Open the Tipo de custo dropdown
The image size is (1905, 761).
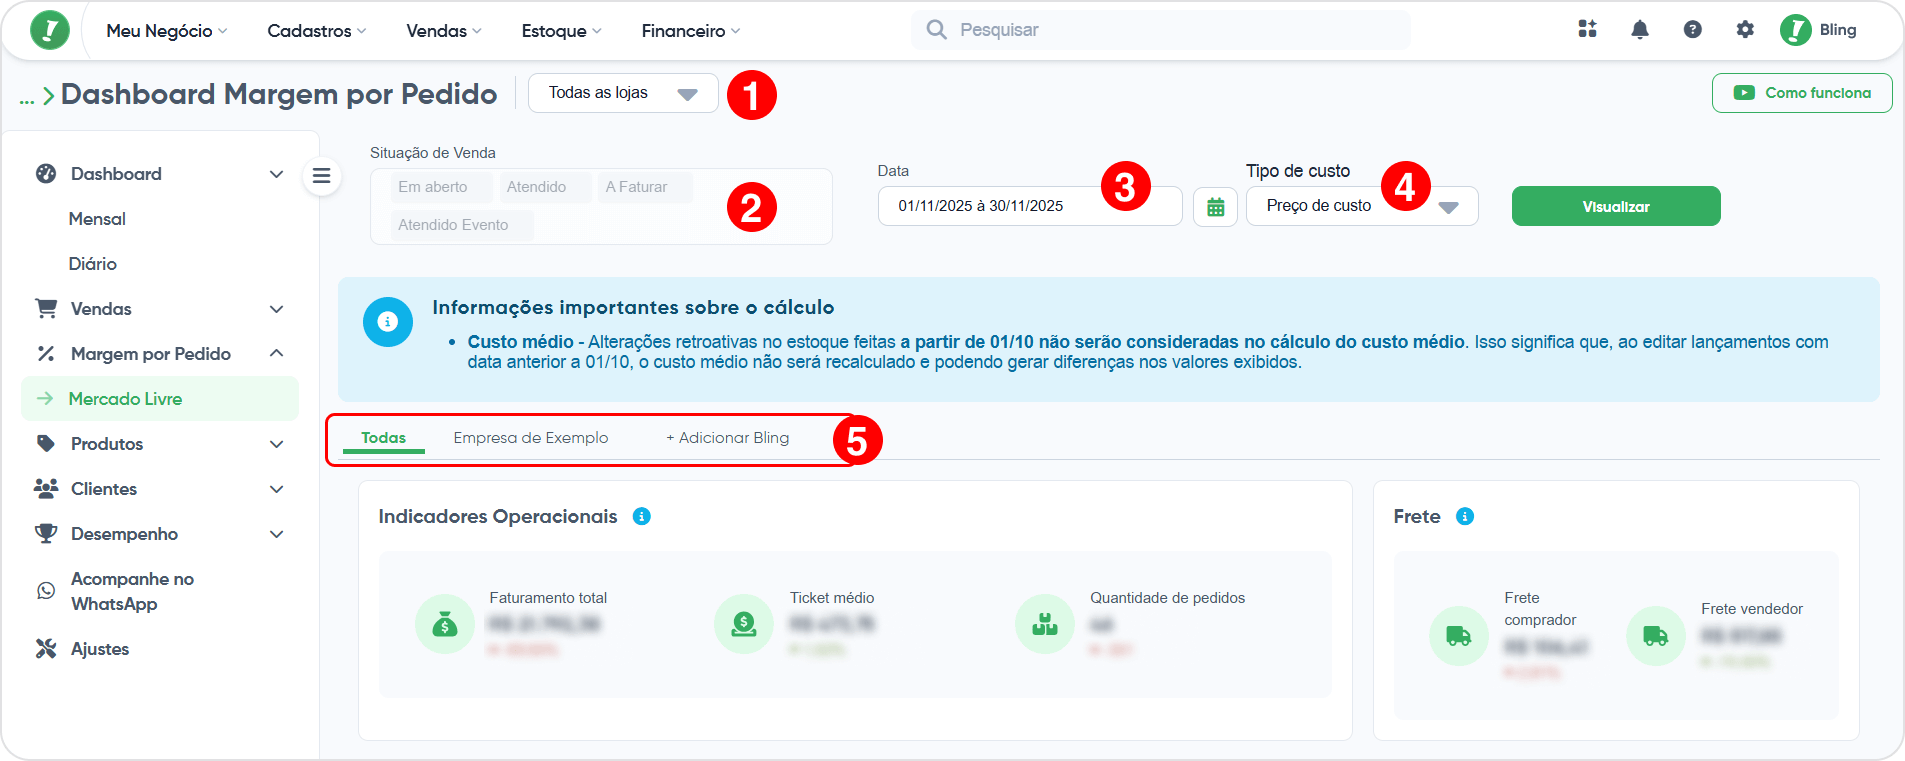click(x=1362, y=206)
